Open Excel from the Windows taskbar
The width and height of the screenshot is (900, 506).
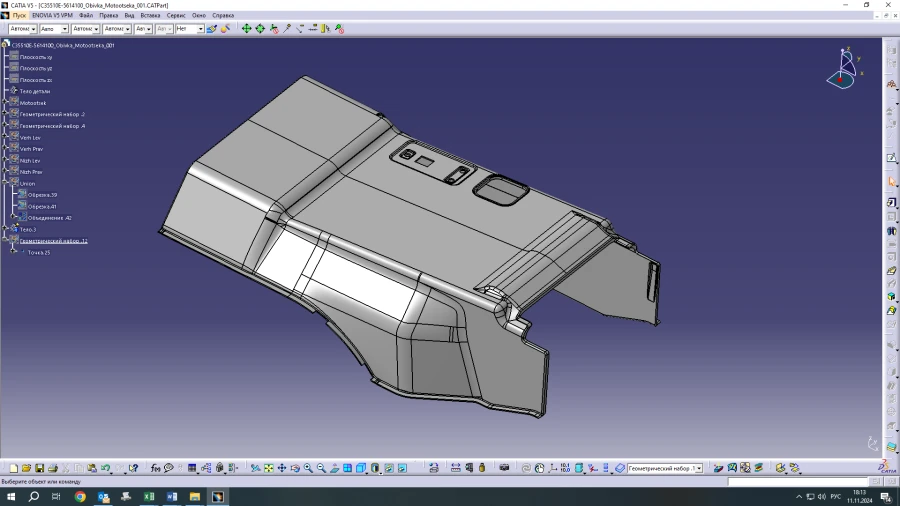click(148, 496)
